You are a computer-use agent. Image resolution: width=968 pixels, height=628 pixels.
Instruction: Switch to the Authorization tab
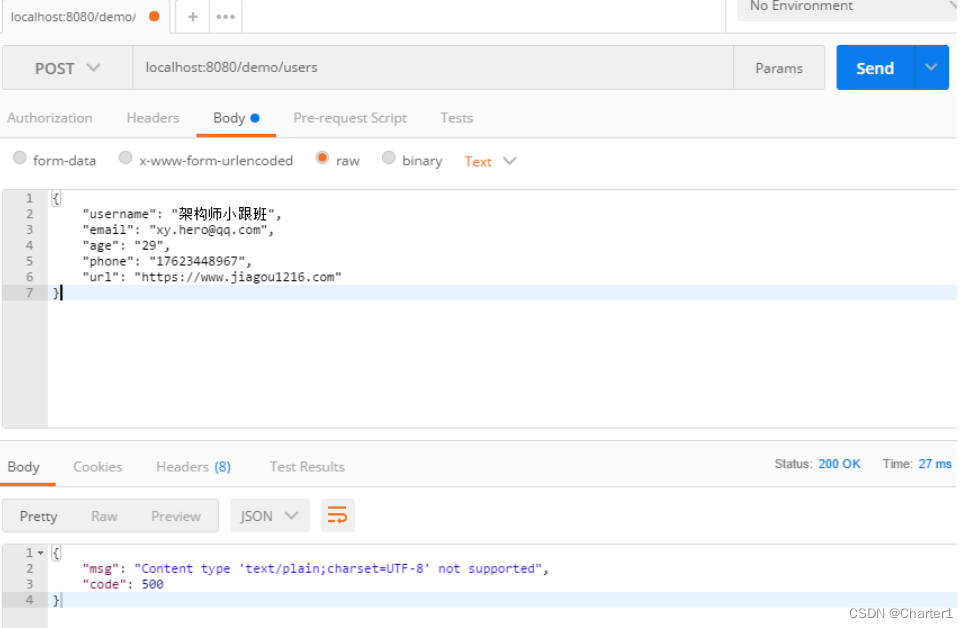(50, 118)
